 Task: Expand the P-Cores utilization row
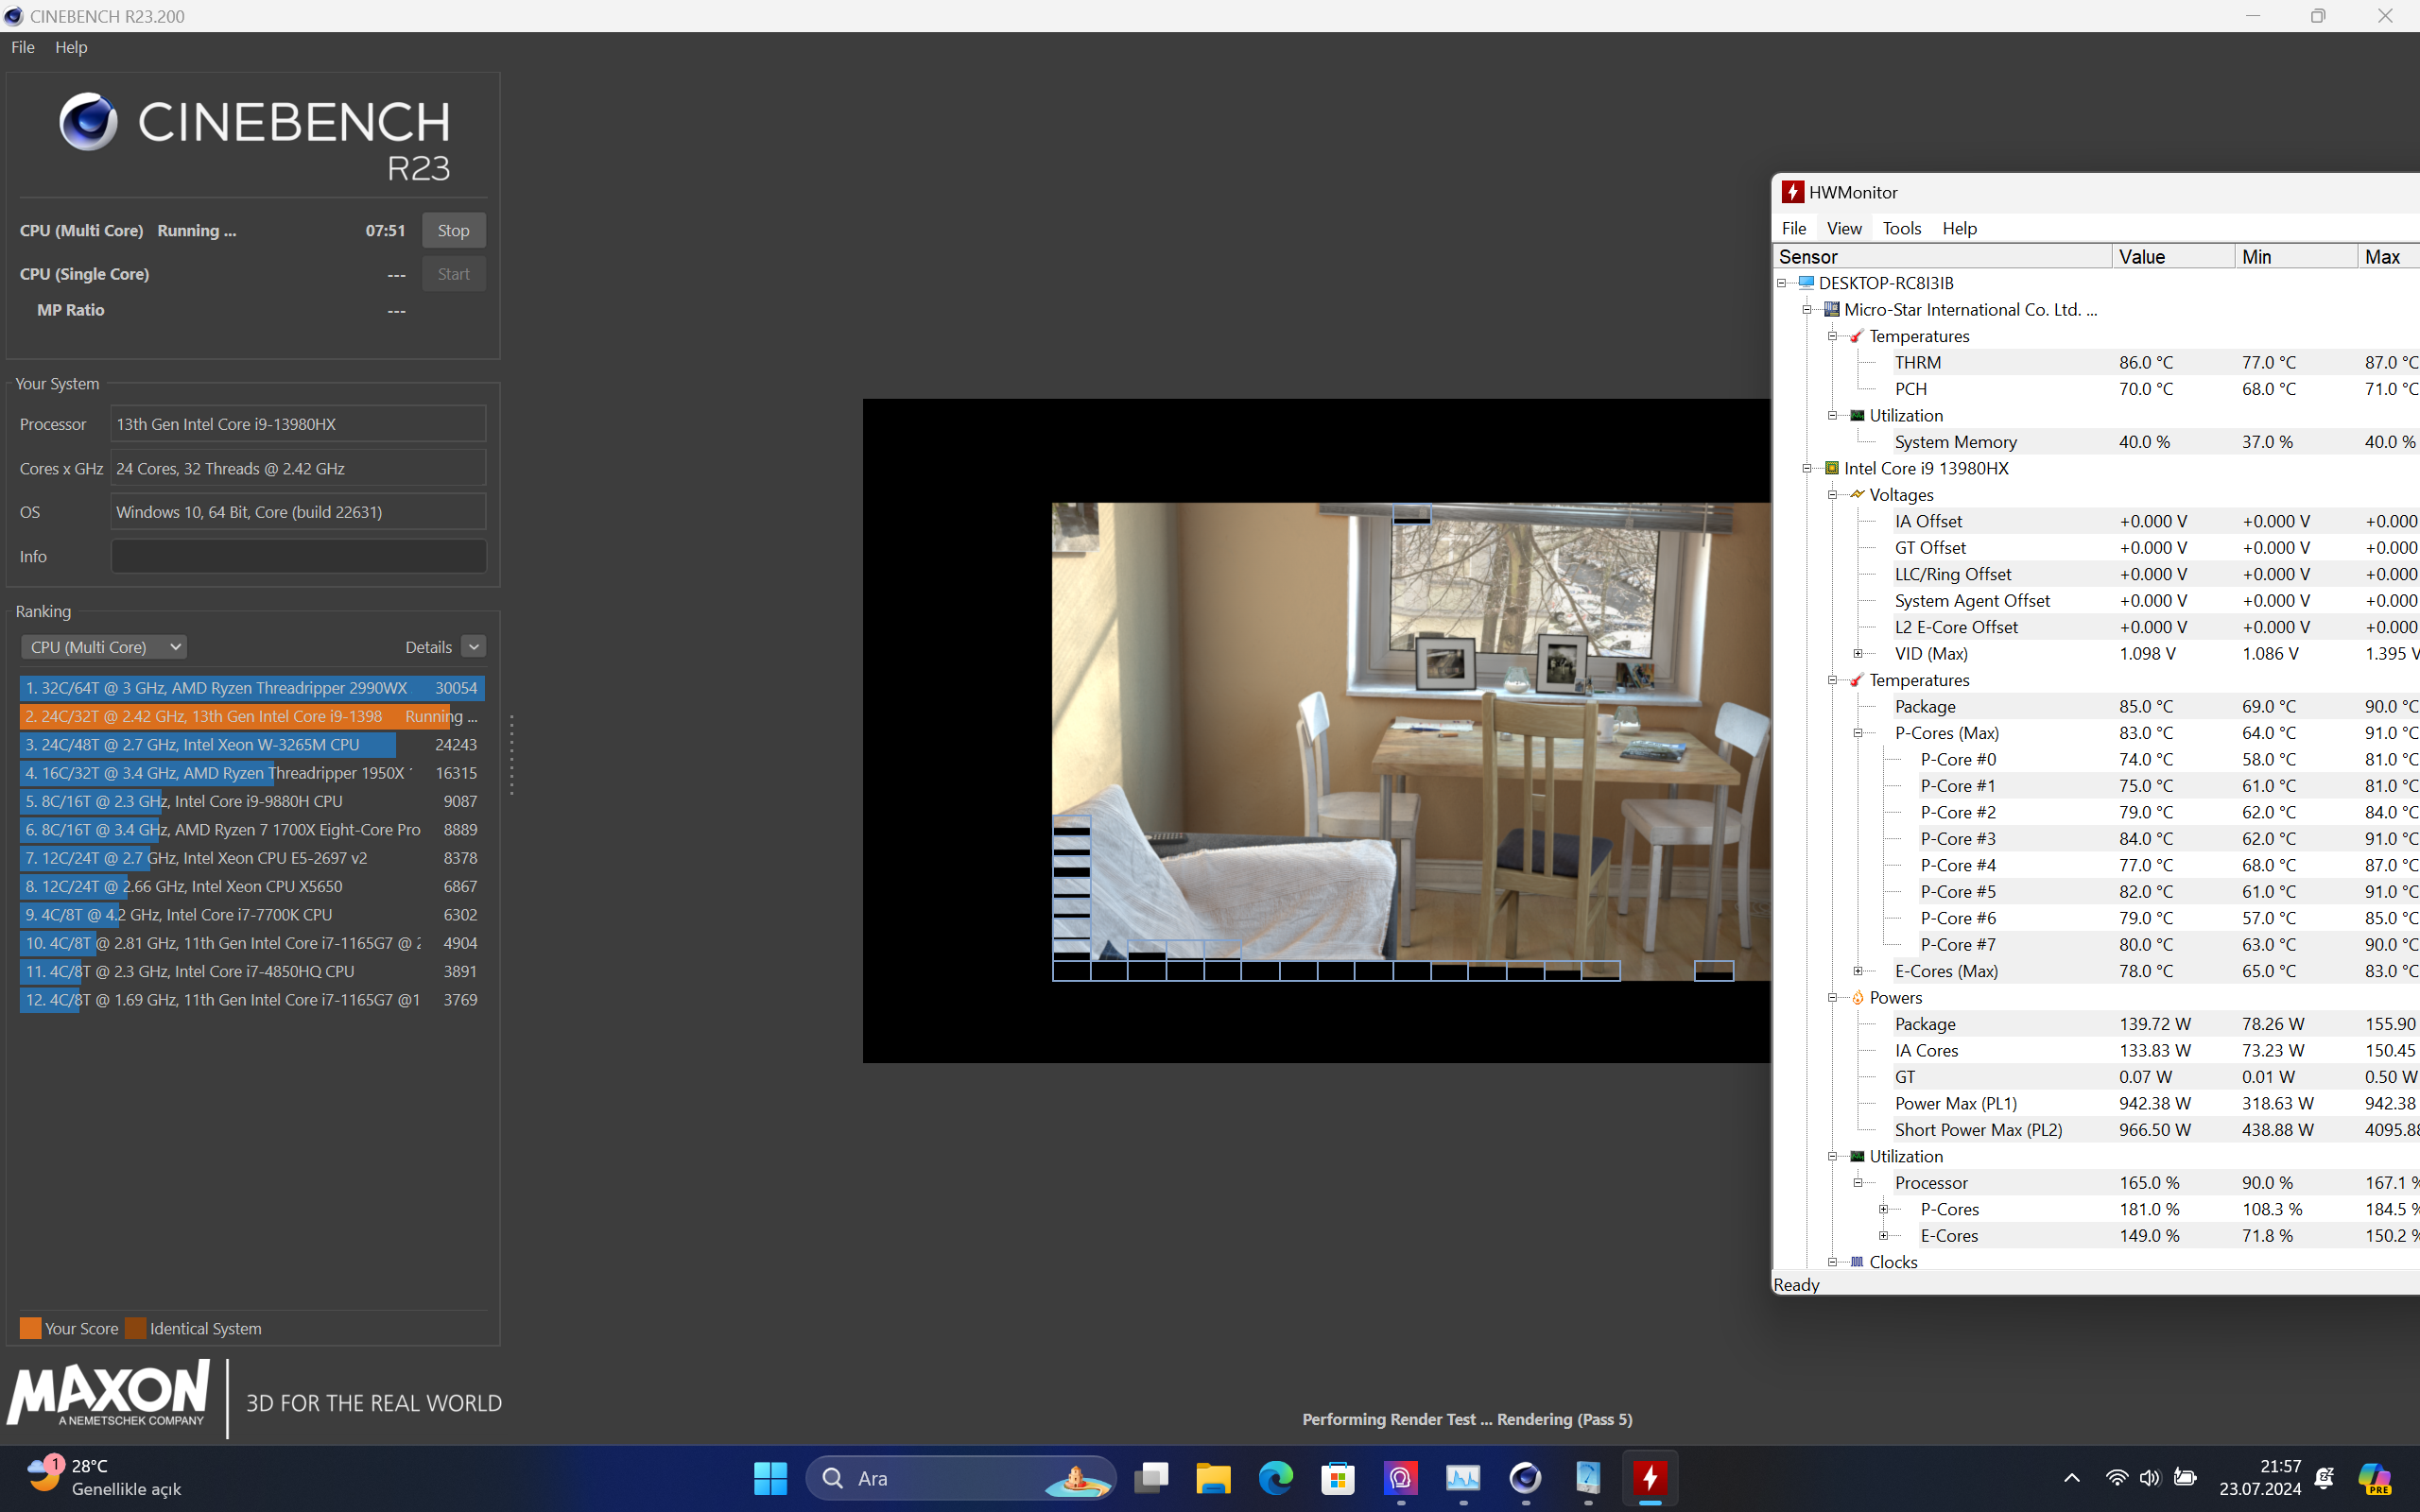[x=1884, y=1209]
